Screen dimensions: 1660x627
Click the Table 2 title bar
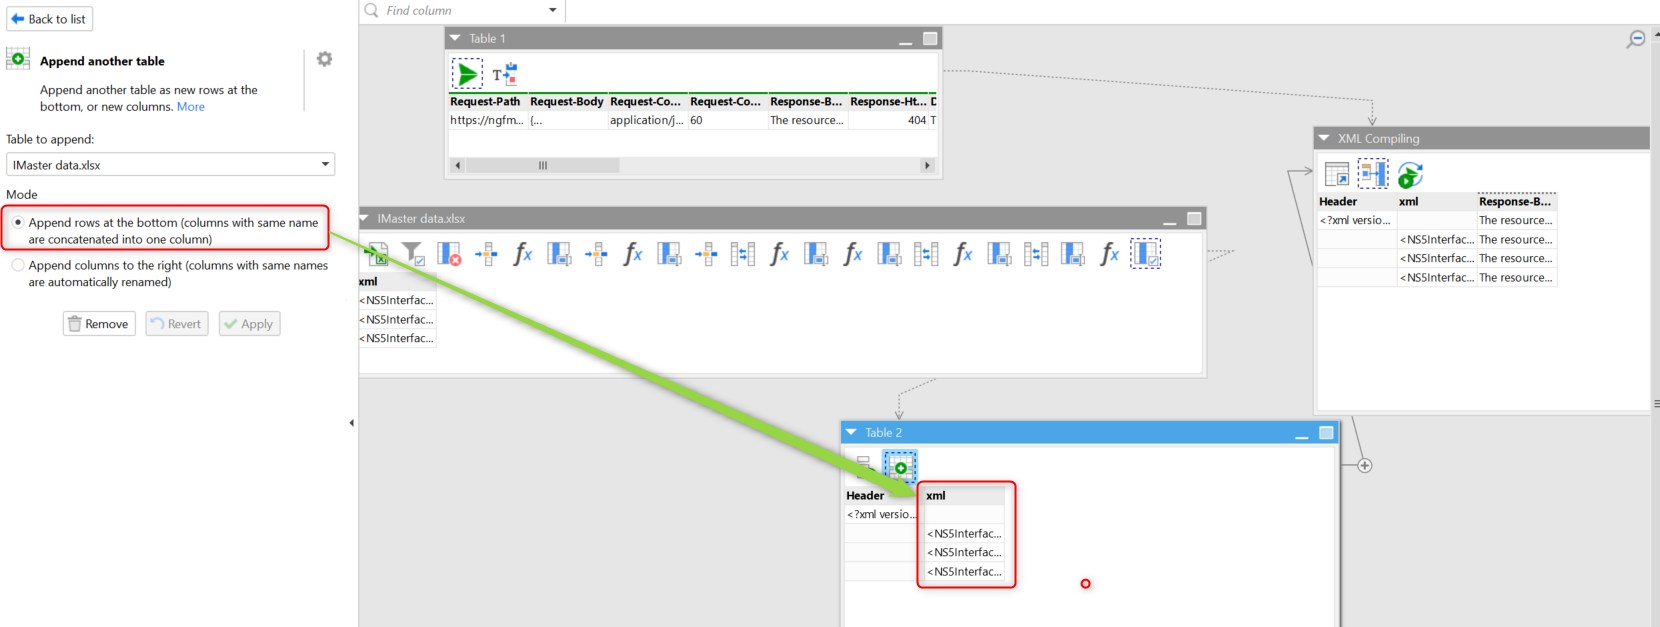pos(1089,432)
